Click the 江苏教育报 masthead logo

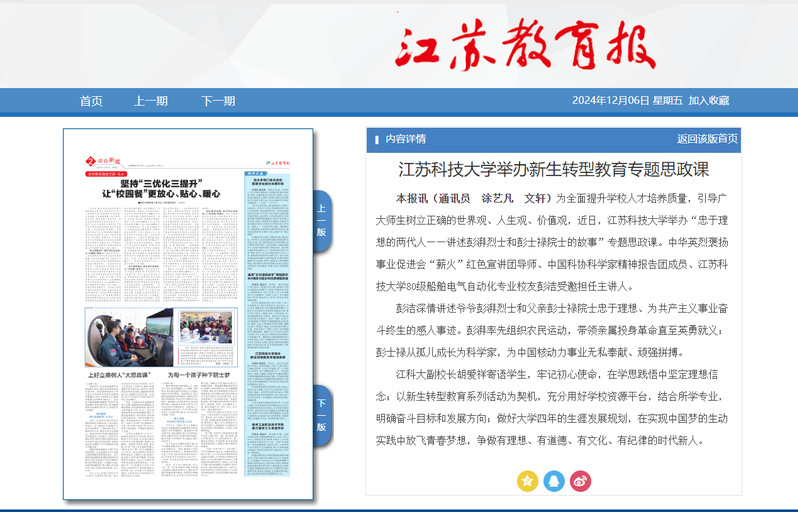pos(524,45)
